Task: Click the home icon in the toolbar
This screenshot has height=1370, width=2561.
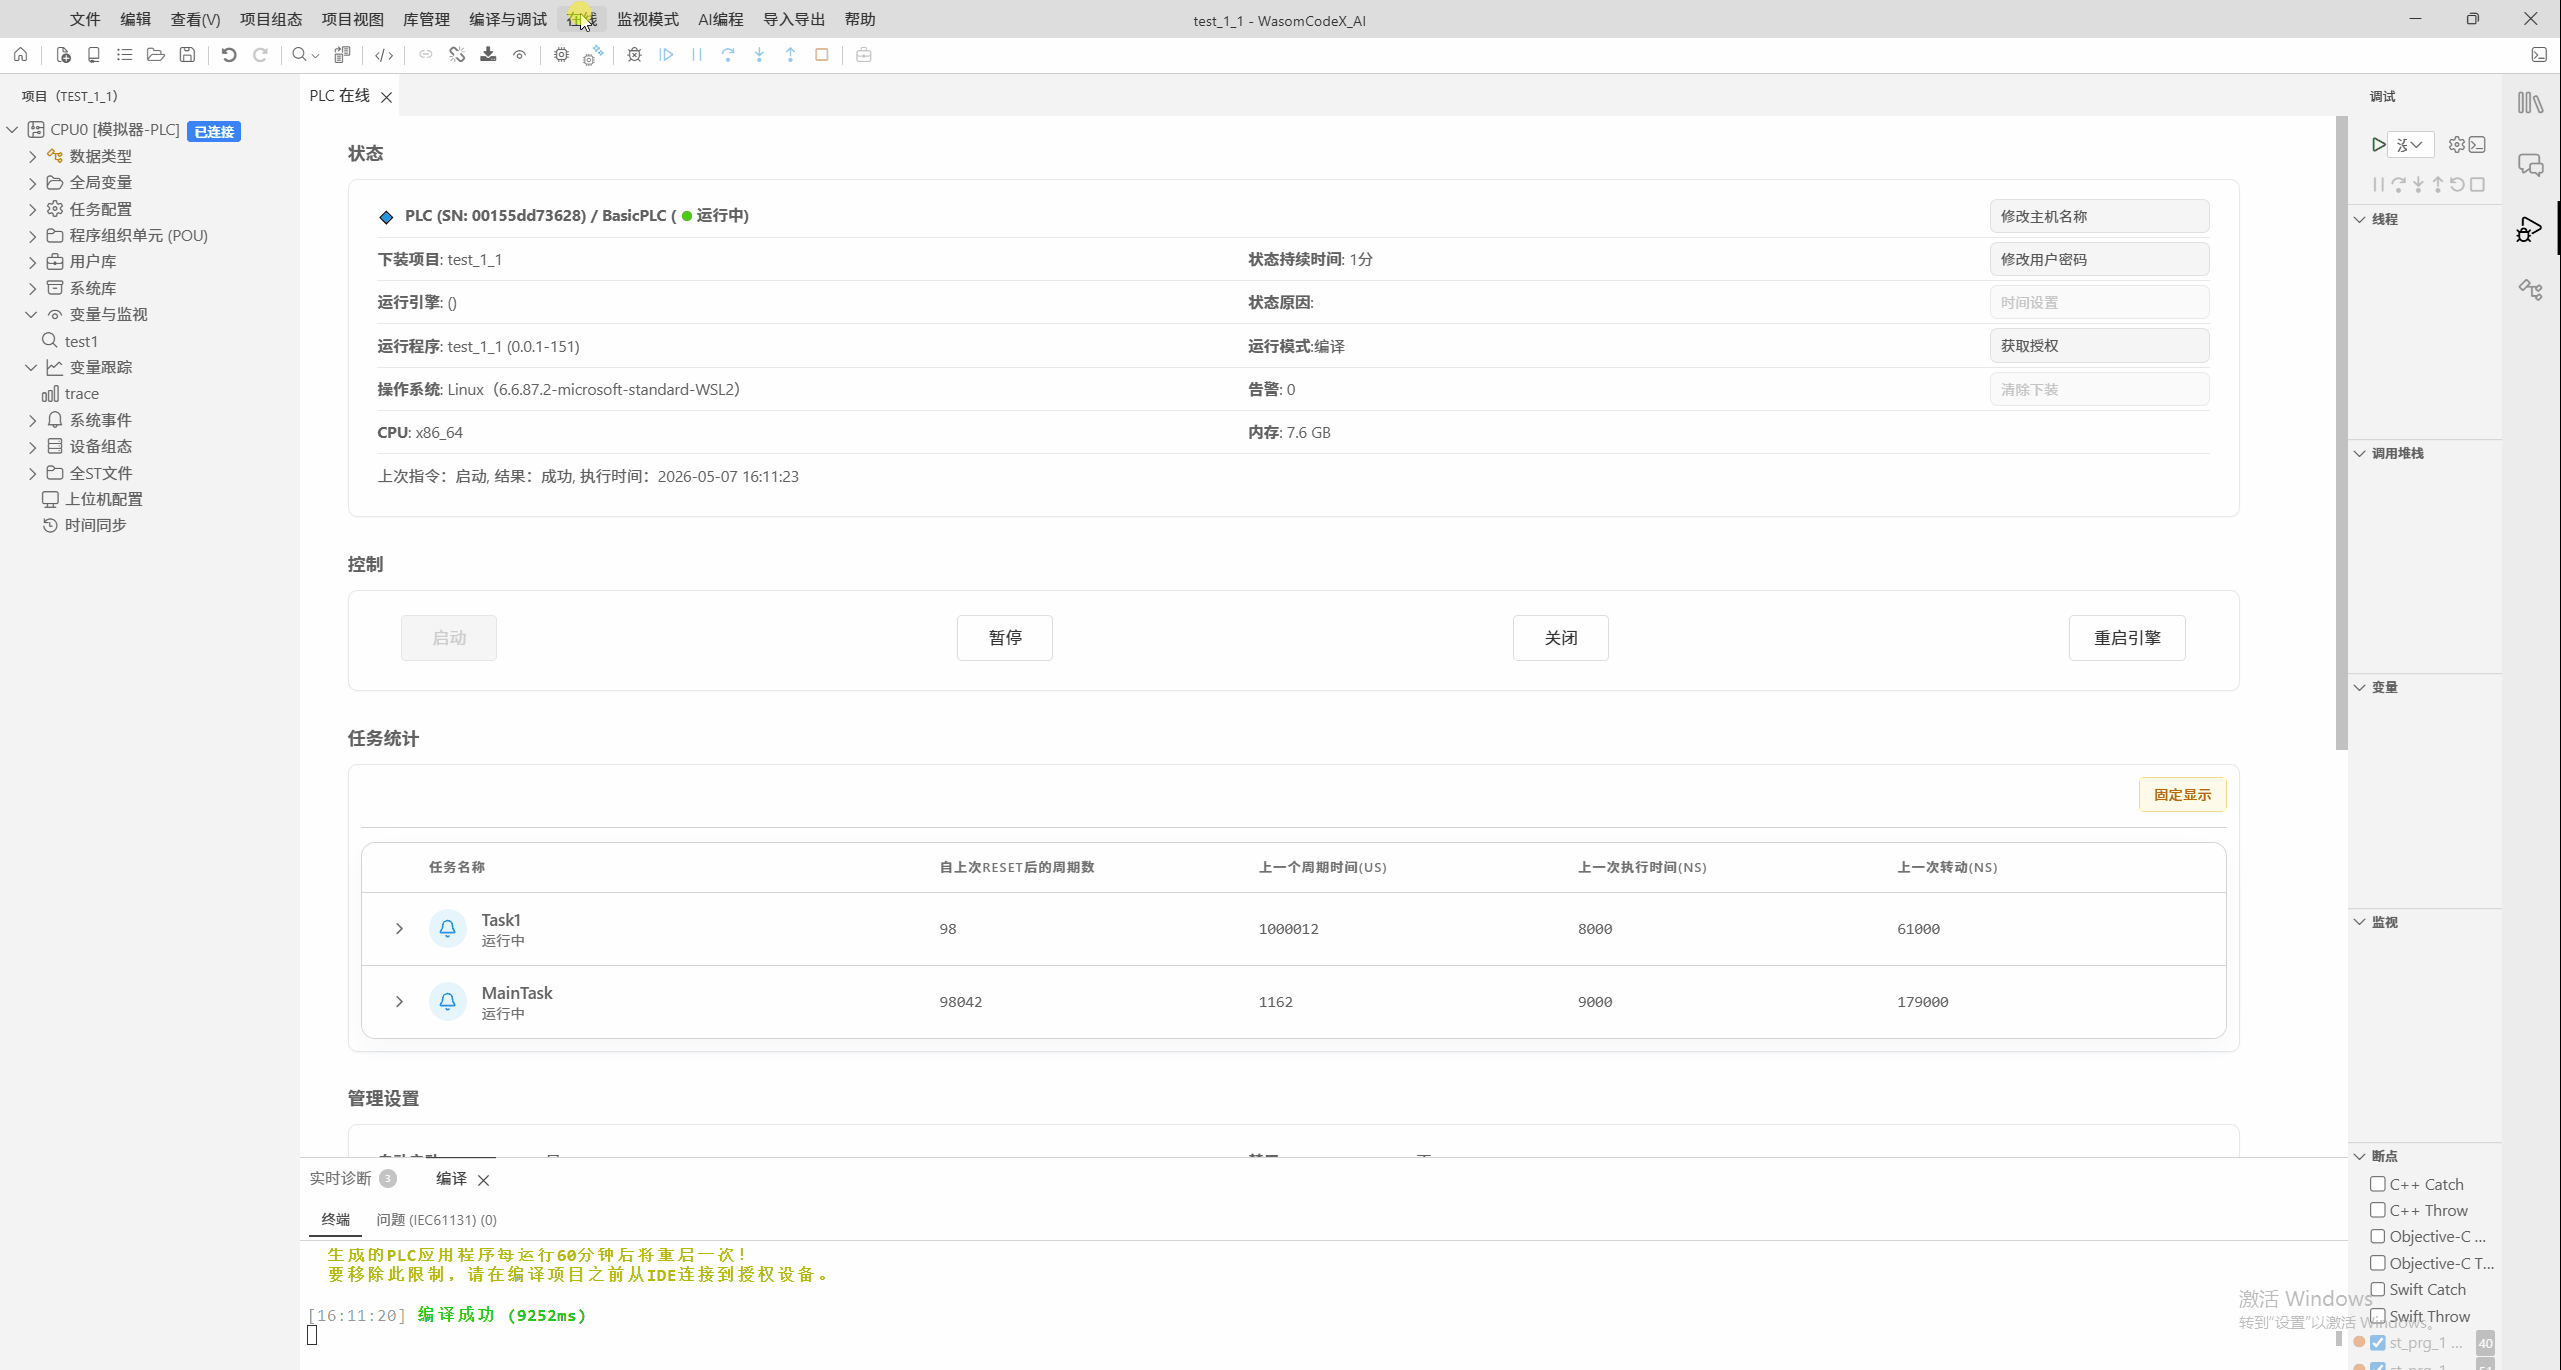Action: pos(20,55)
